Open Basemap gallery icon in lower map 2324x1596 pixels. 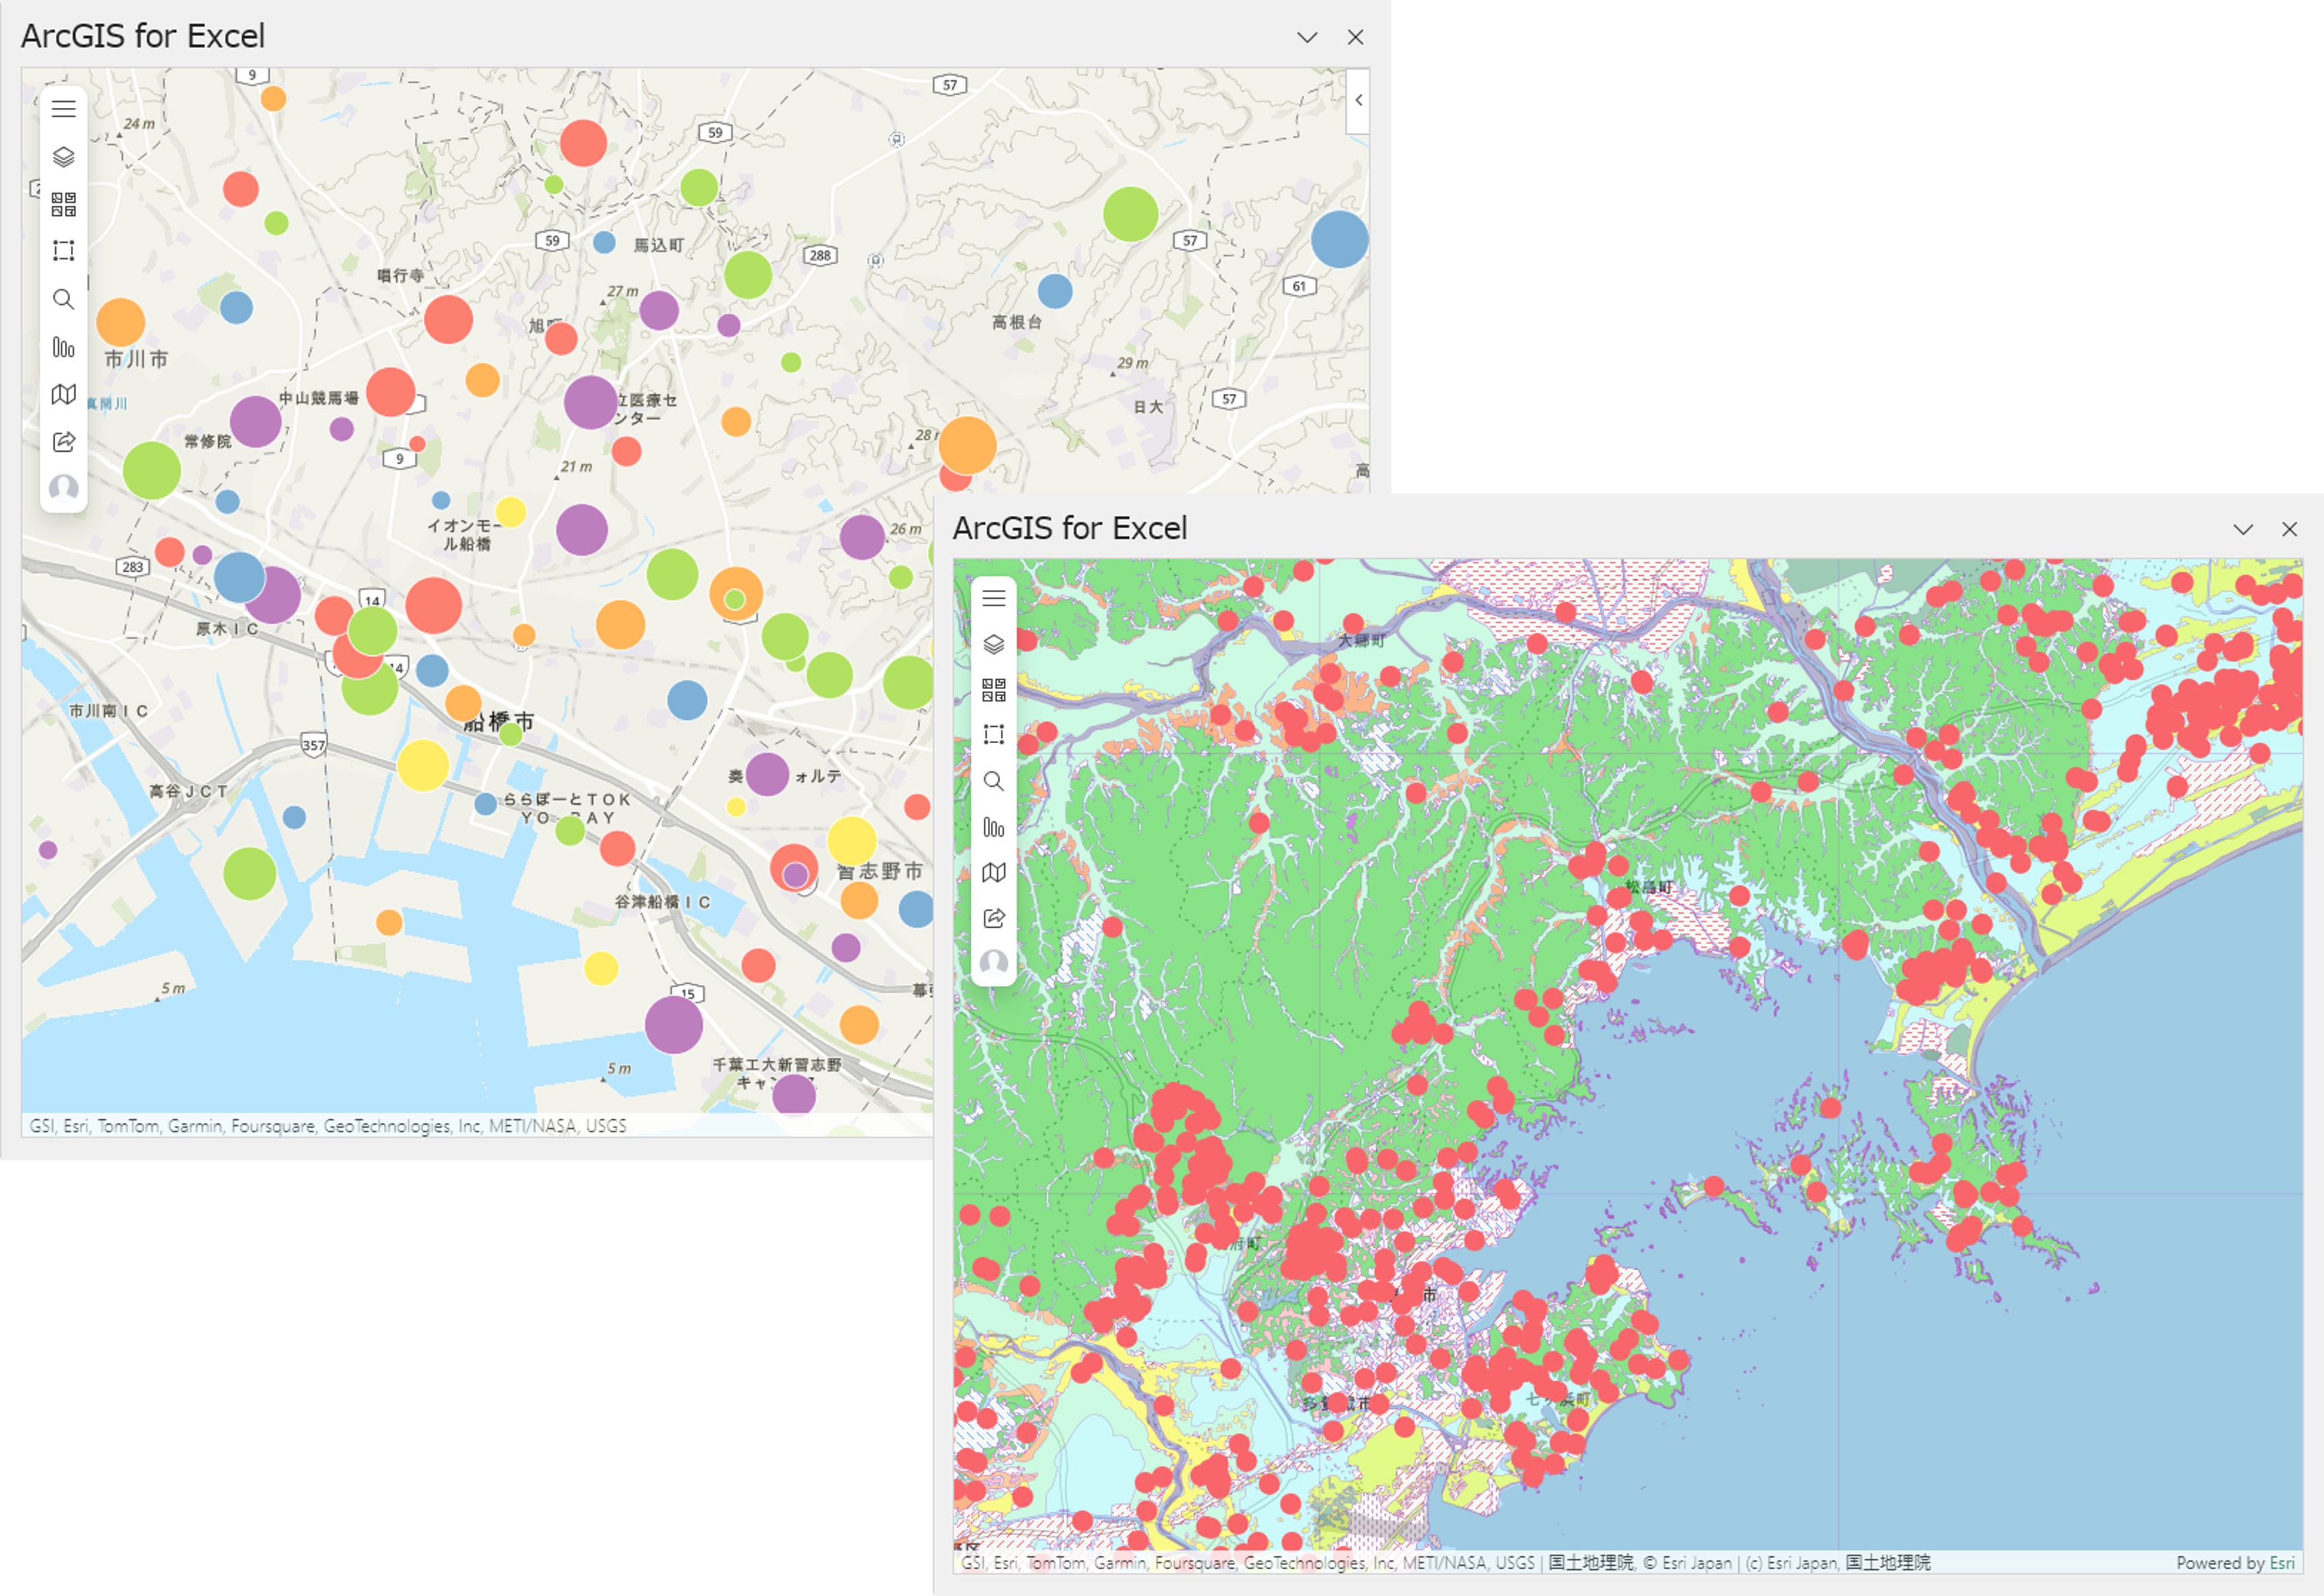point(993,690)
